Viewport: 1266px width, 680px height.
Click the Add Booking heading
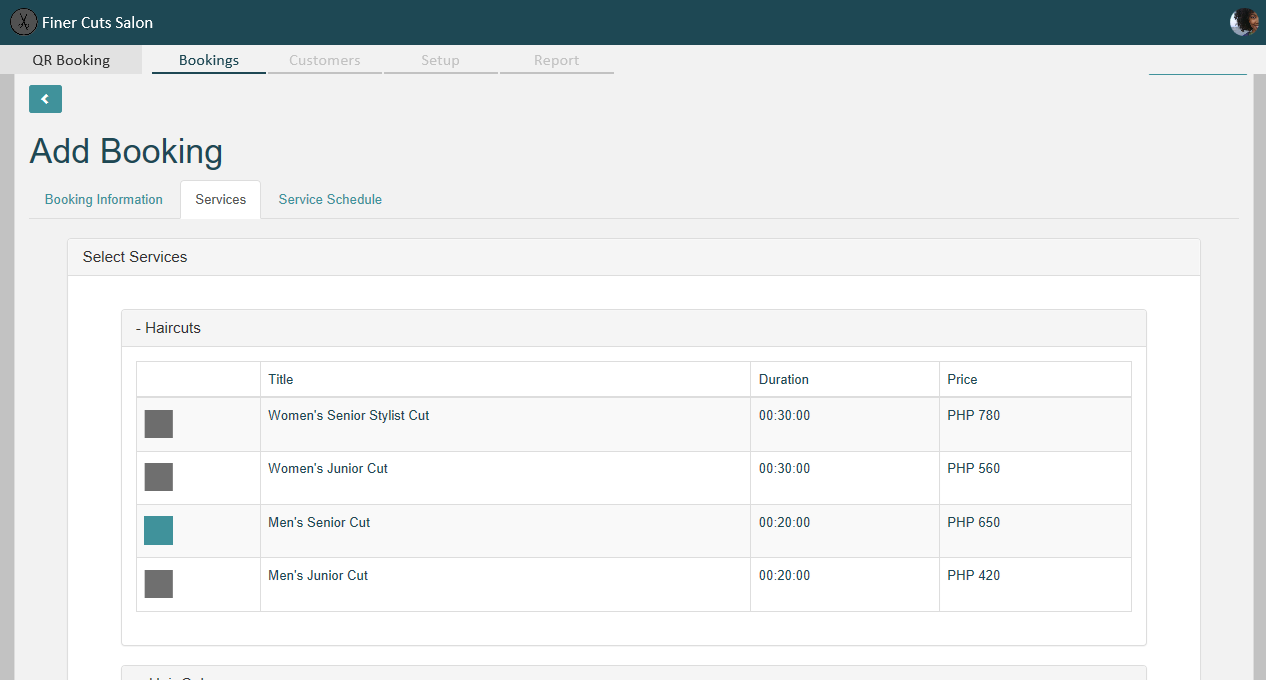(x=126, y=151)
